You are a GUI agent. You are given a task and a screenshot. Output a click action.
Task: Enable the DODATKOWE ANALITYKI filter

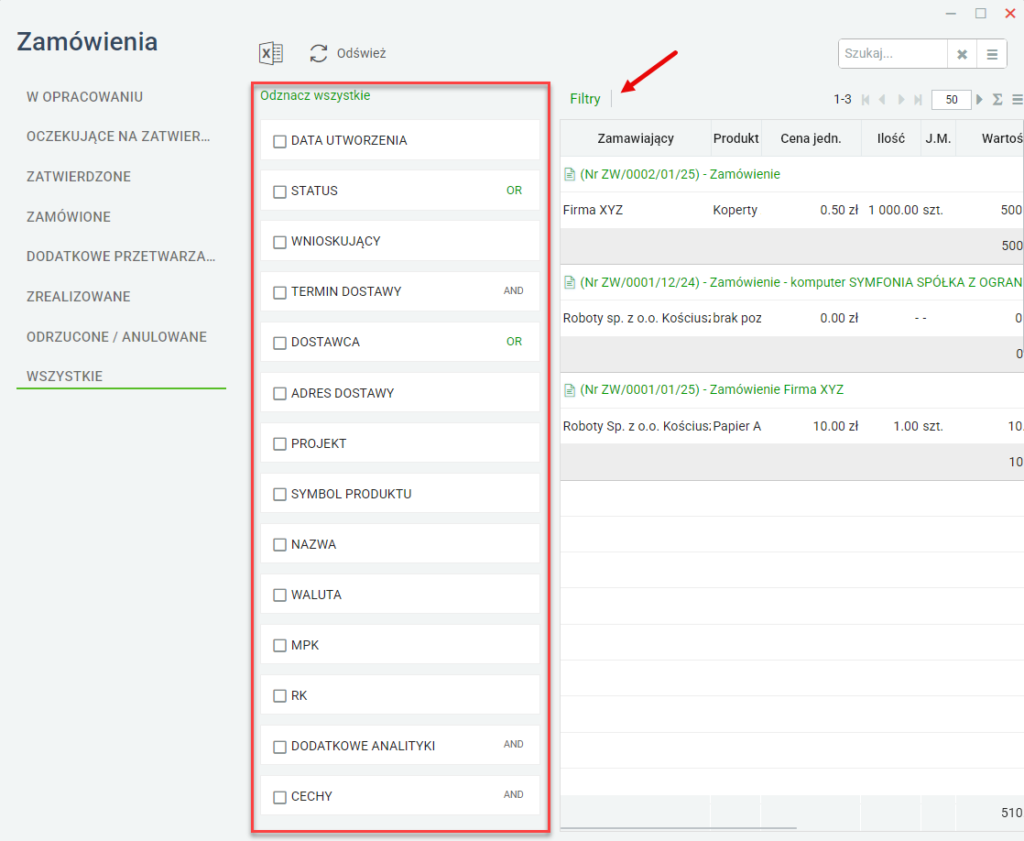coord(280,746)
